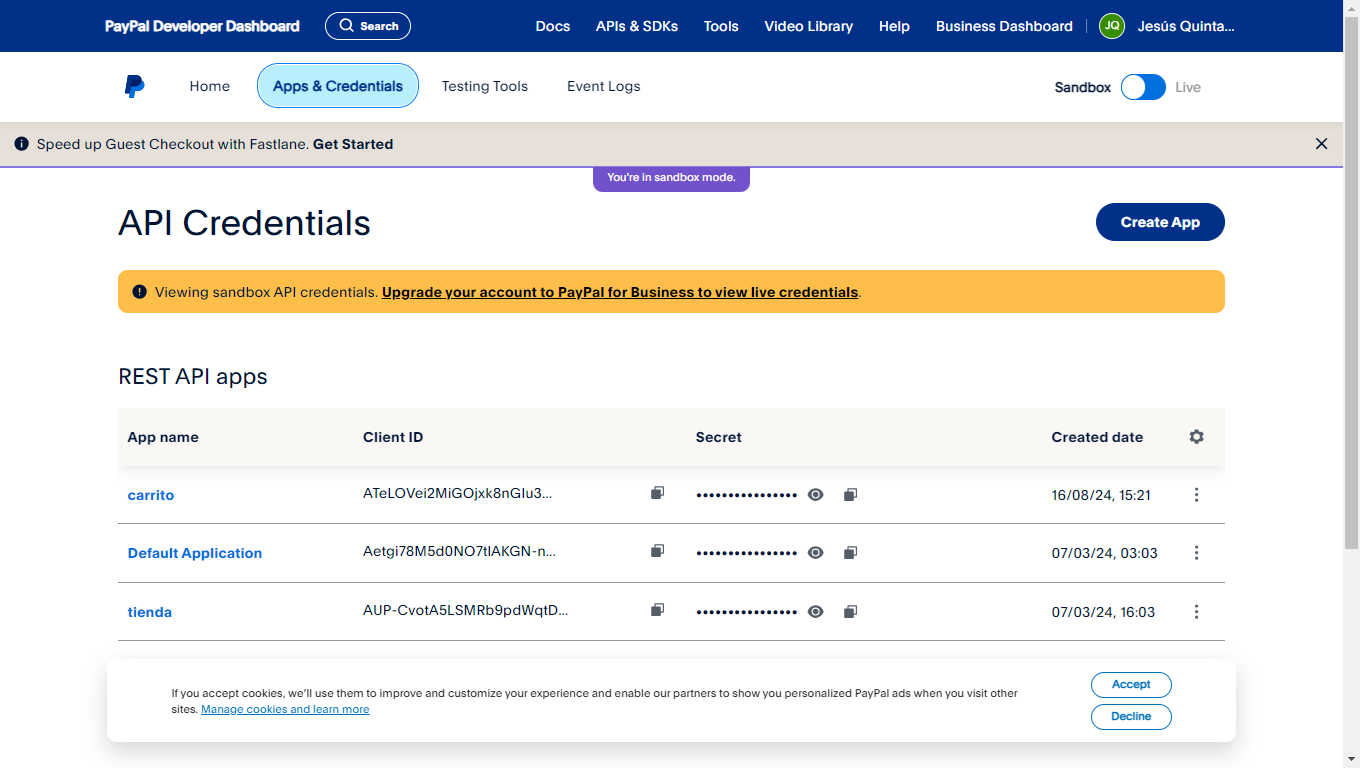The height and width of the screenshot is (768, 1360).
Task: Click Upgrade your account to PayPal for Business link
Action: (x=620, y=292)
